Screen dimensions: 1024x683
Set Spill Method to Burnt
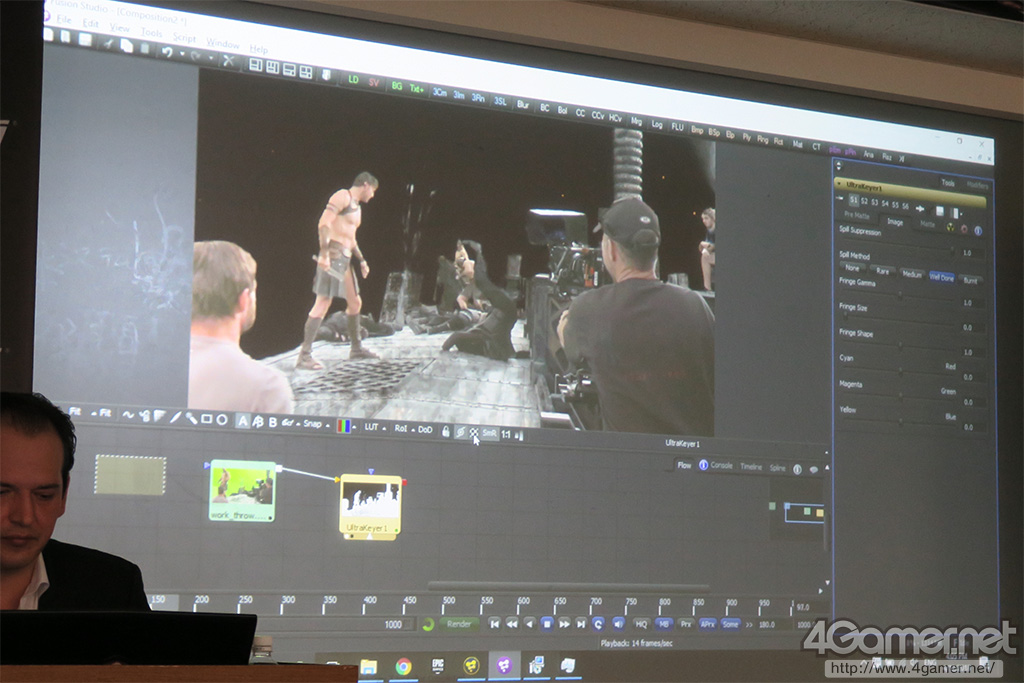point(970,281)
